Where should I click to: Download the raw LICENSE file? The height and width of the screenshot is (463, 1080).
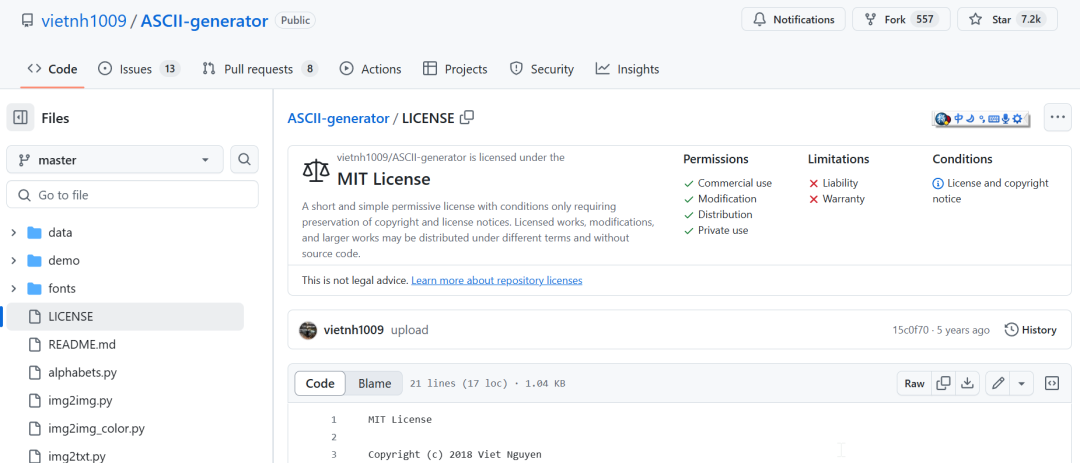pos(967,383)
